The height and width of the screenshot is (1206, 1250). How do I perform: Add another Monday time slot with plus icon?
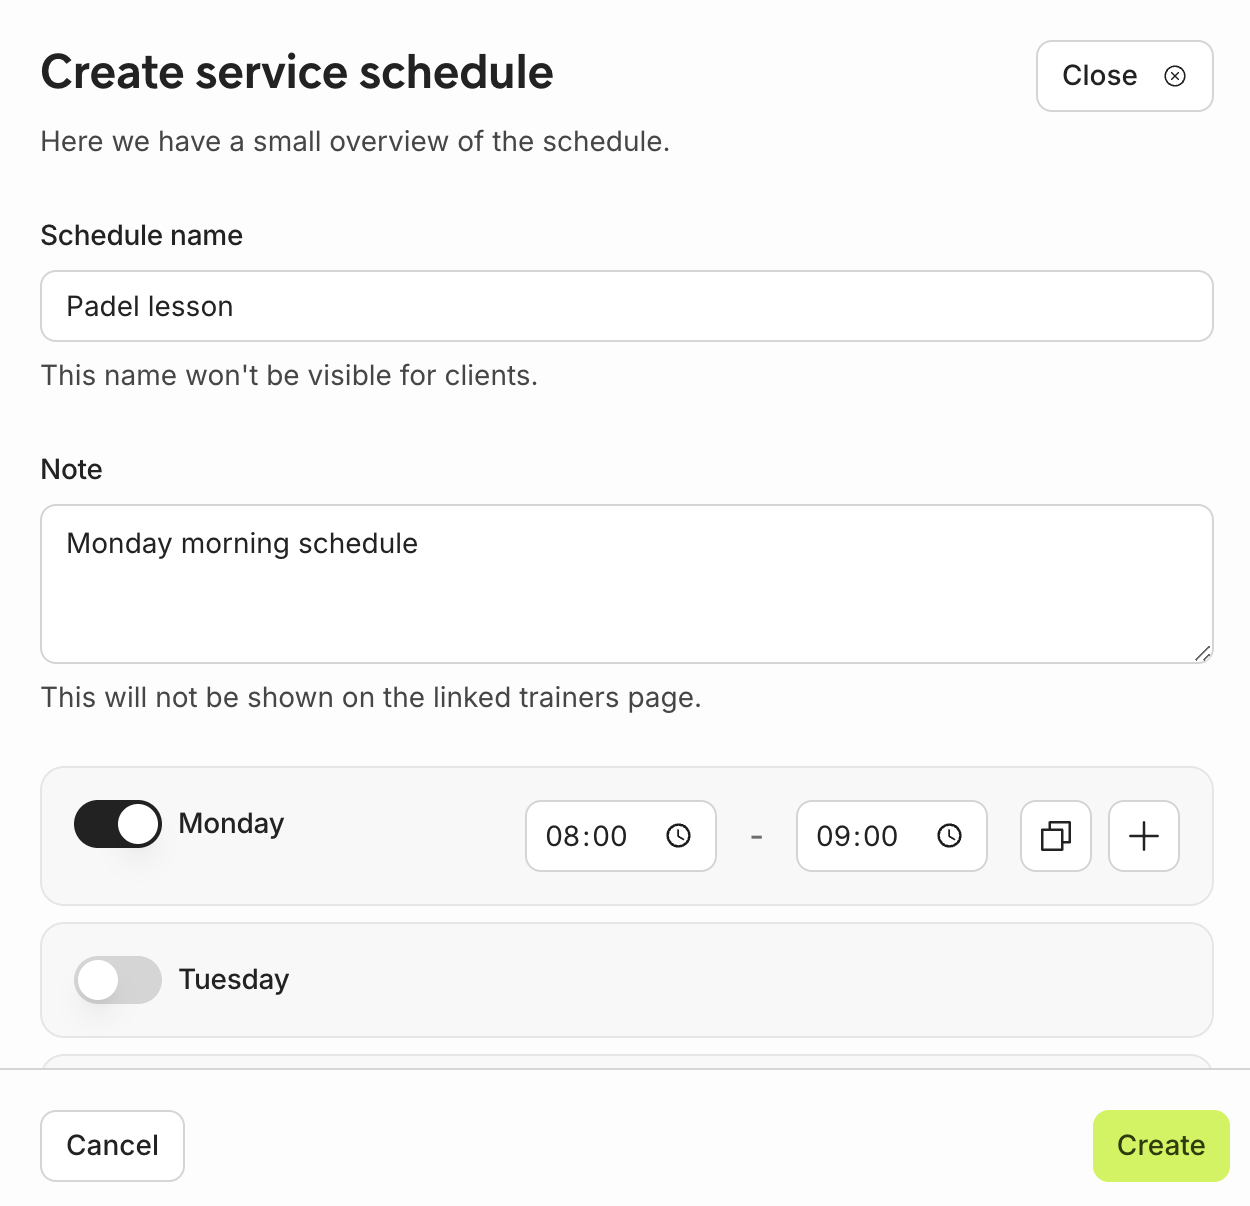(x=1144, y=836)
